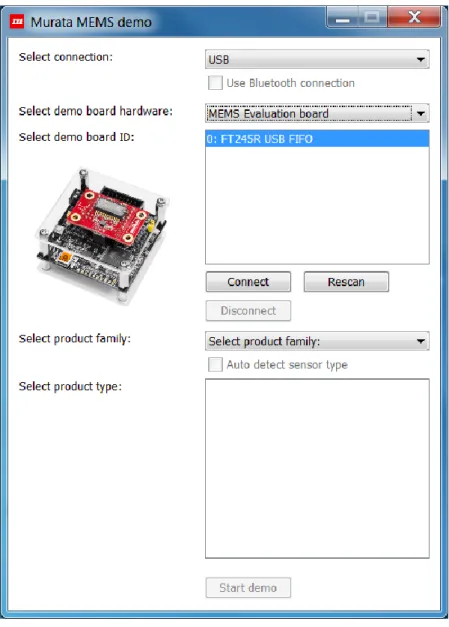Expand the Select product family dropdown
449x627 pixels.
[317, 341]
